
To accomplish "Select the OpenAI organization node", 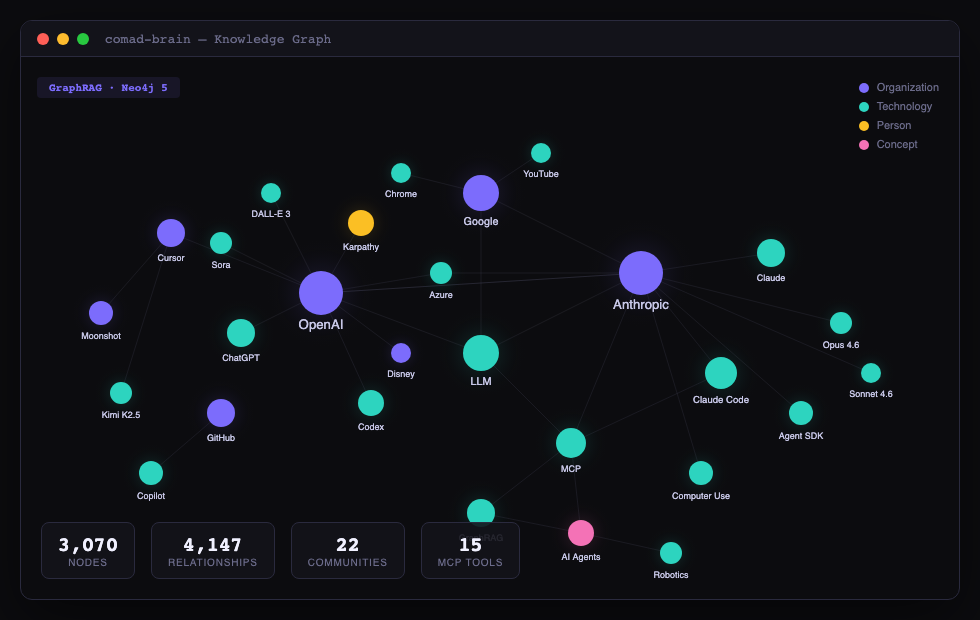I will [320, 293].
